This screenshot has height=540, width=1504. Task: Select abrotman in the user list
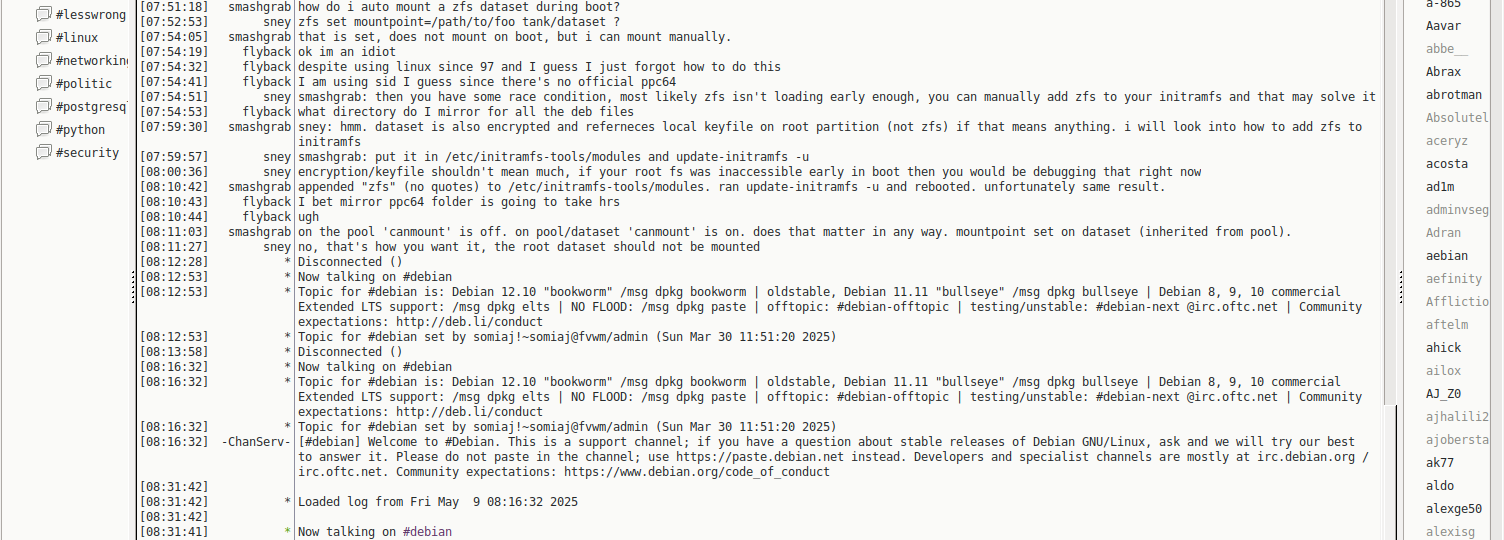pos(1454,95)
